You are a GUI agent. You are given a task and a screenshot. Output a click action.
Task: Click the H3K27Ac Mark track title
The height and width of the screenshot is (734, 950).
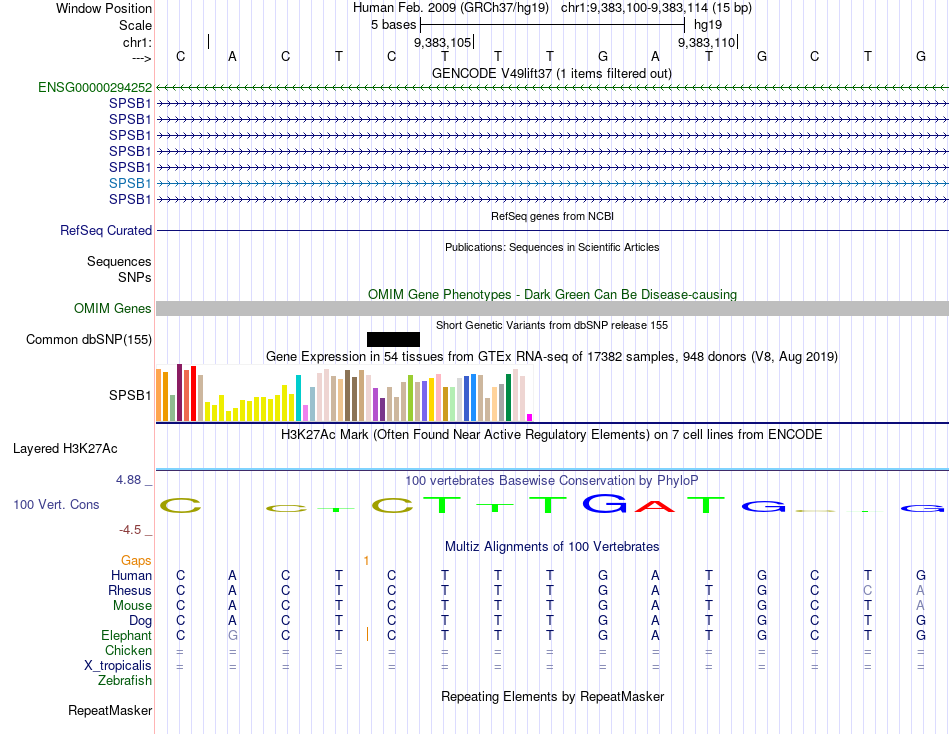[551, 435]
